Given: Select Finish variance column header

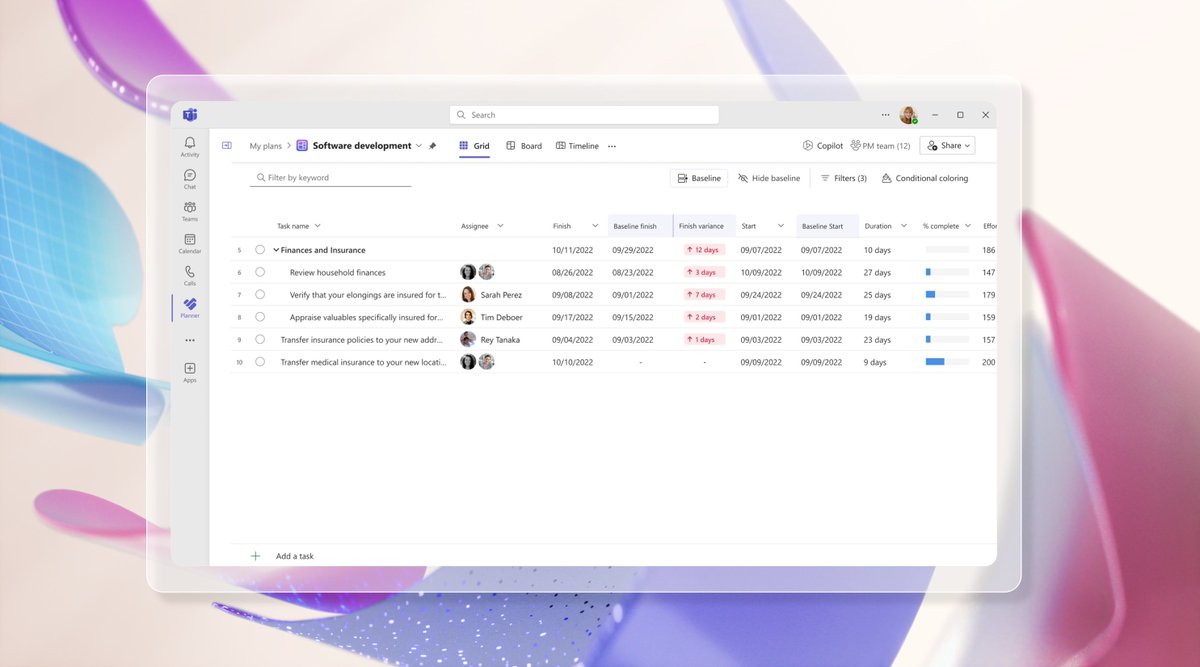Looking at the screenshot, I should [705, 226].
